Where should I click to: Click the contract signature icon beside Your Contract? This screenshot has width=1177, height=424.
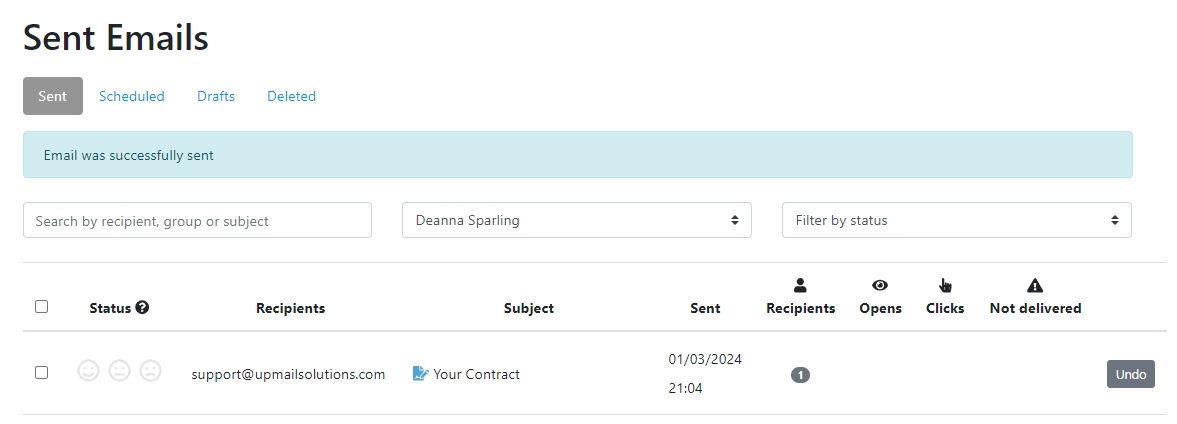tap(420, 374)
